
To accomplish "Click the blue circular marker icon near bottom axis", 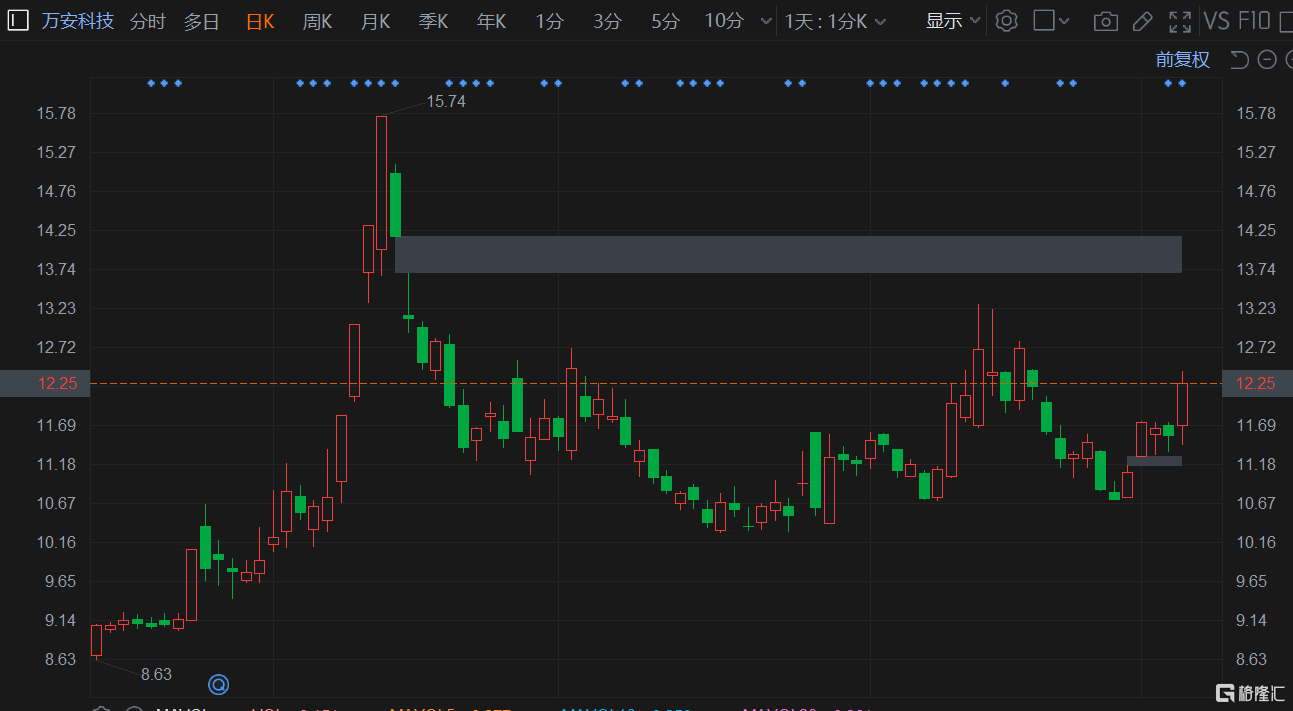I will 218,685.
